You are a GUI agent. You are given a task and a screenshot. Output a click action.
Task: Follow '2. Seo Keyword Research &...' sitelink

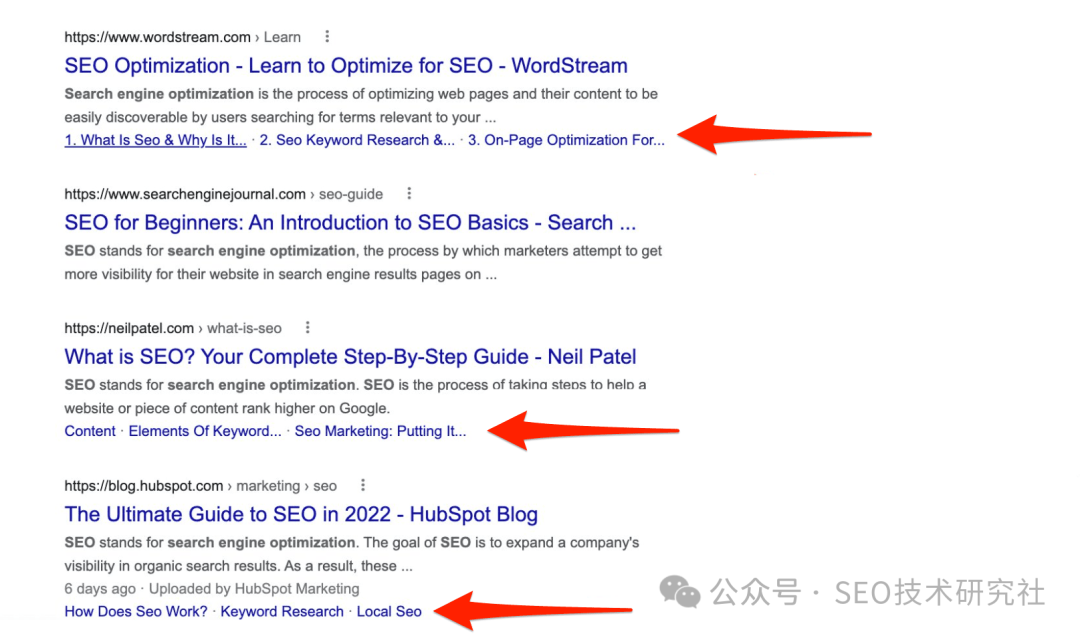pyautogui.click(x=357, y=140)
